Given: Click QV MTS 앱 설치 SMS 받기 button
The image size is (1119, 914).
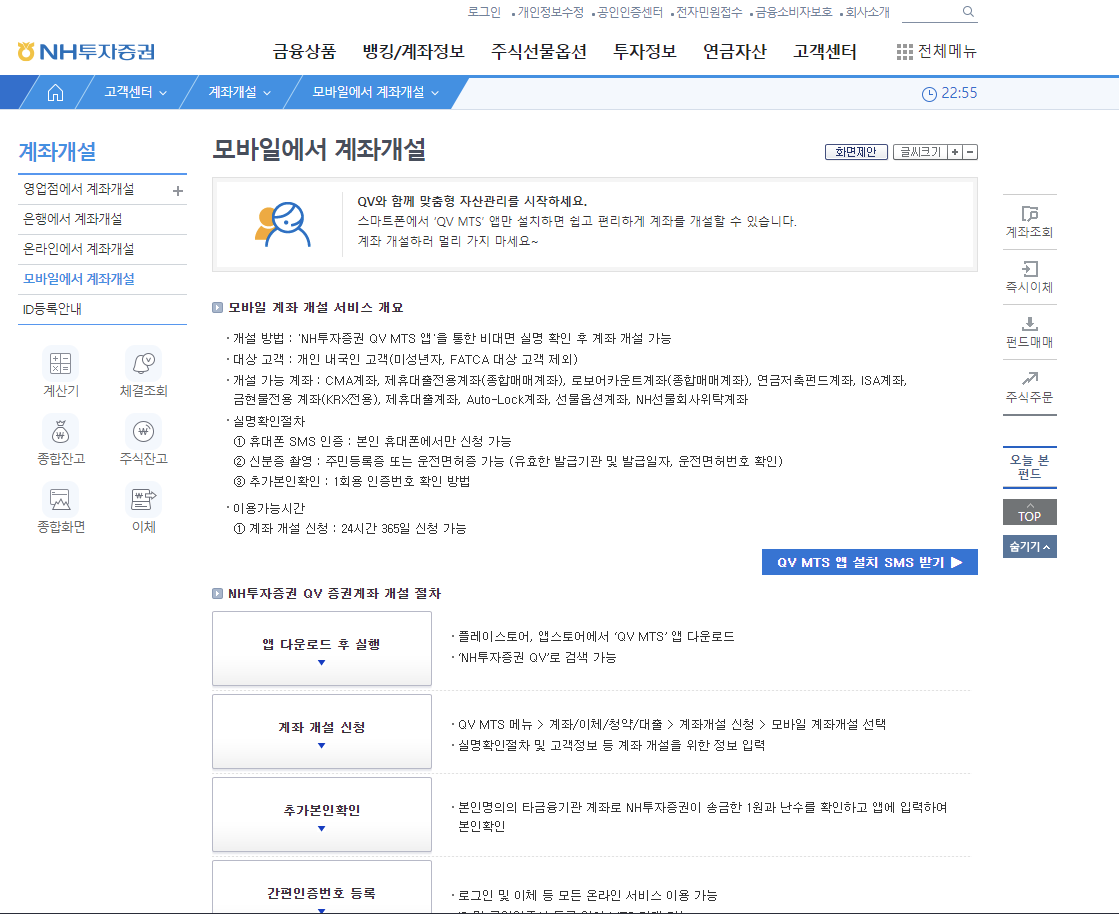Looking at the screenshot, I should pyautogui.click(x=869, y=562).
